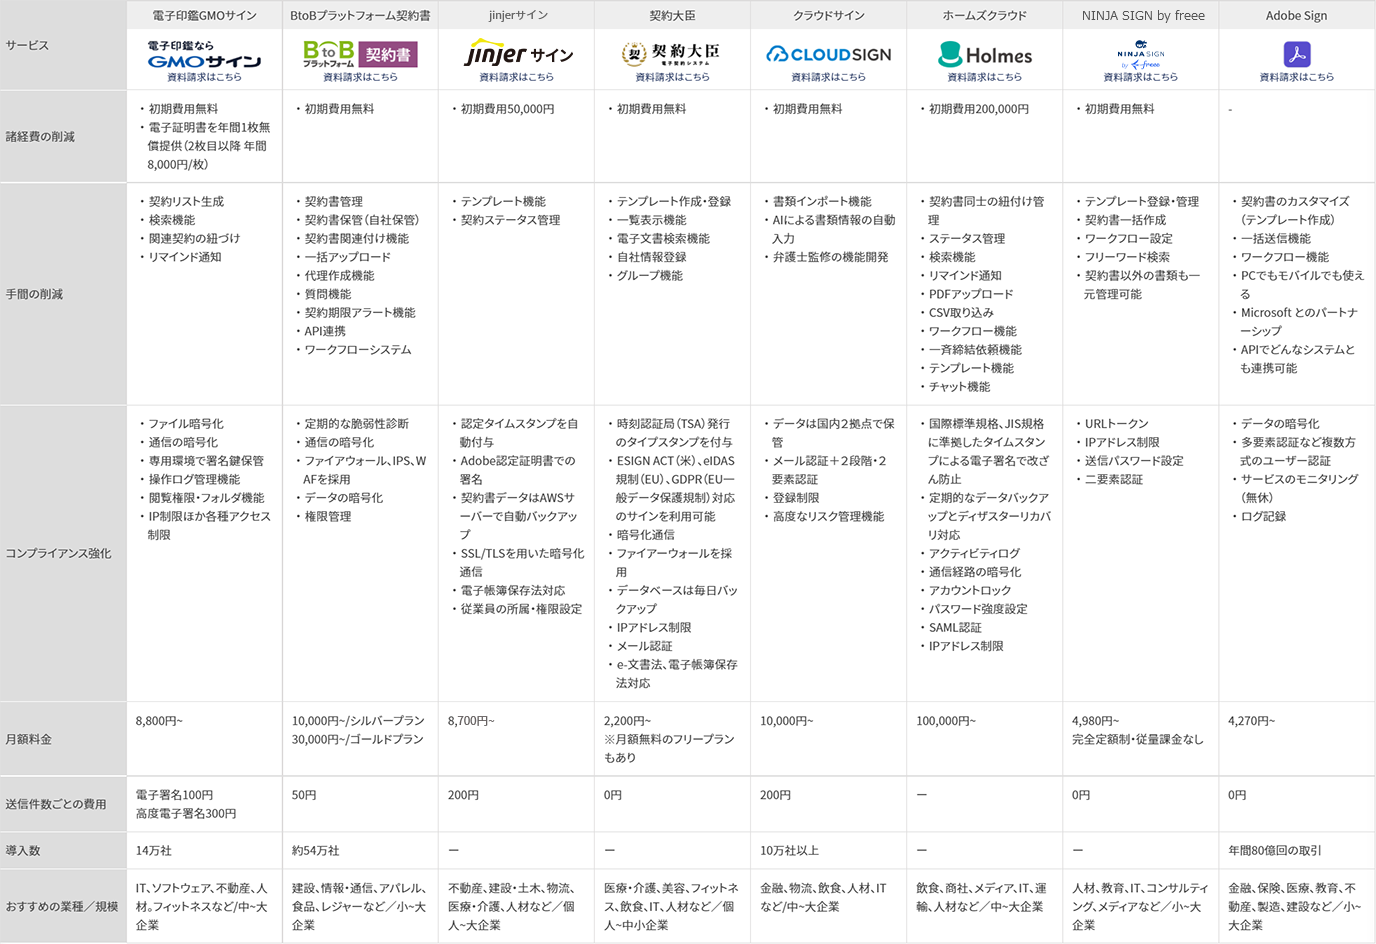Click the チャット機能 feature item
The height and width of the screenshot is (944, 1376).
coord(959,387)
